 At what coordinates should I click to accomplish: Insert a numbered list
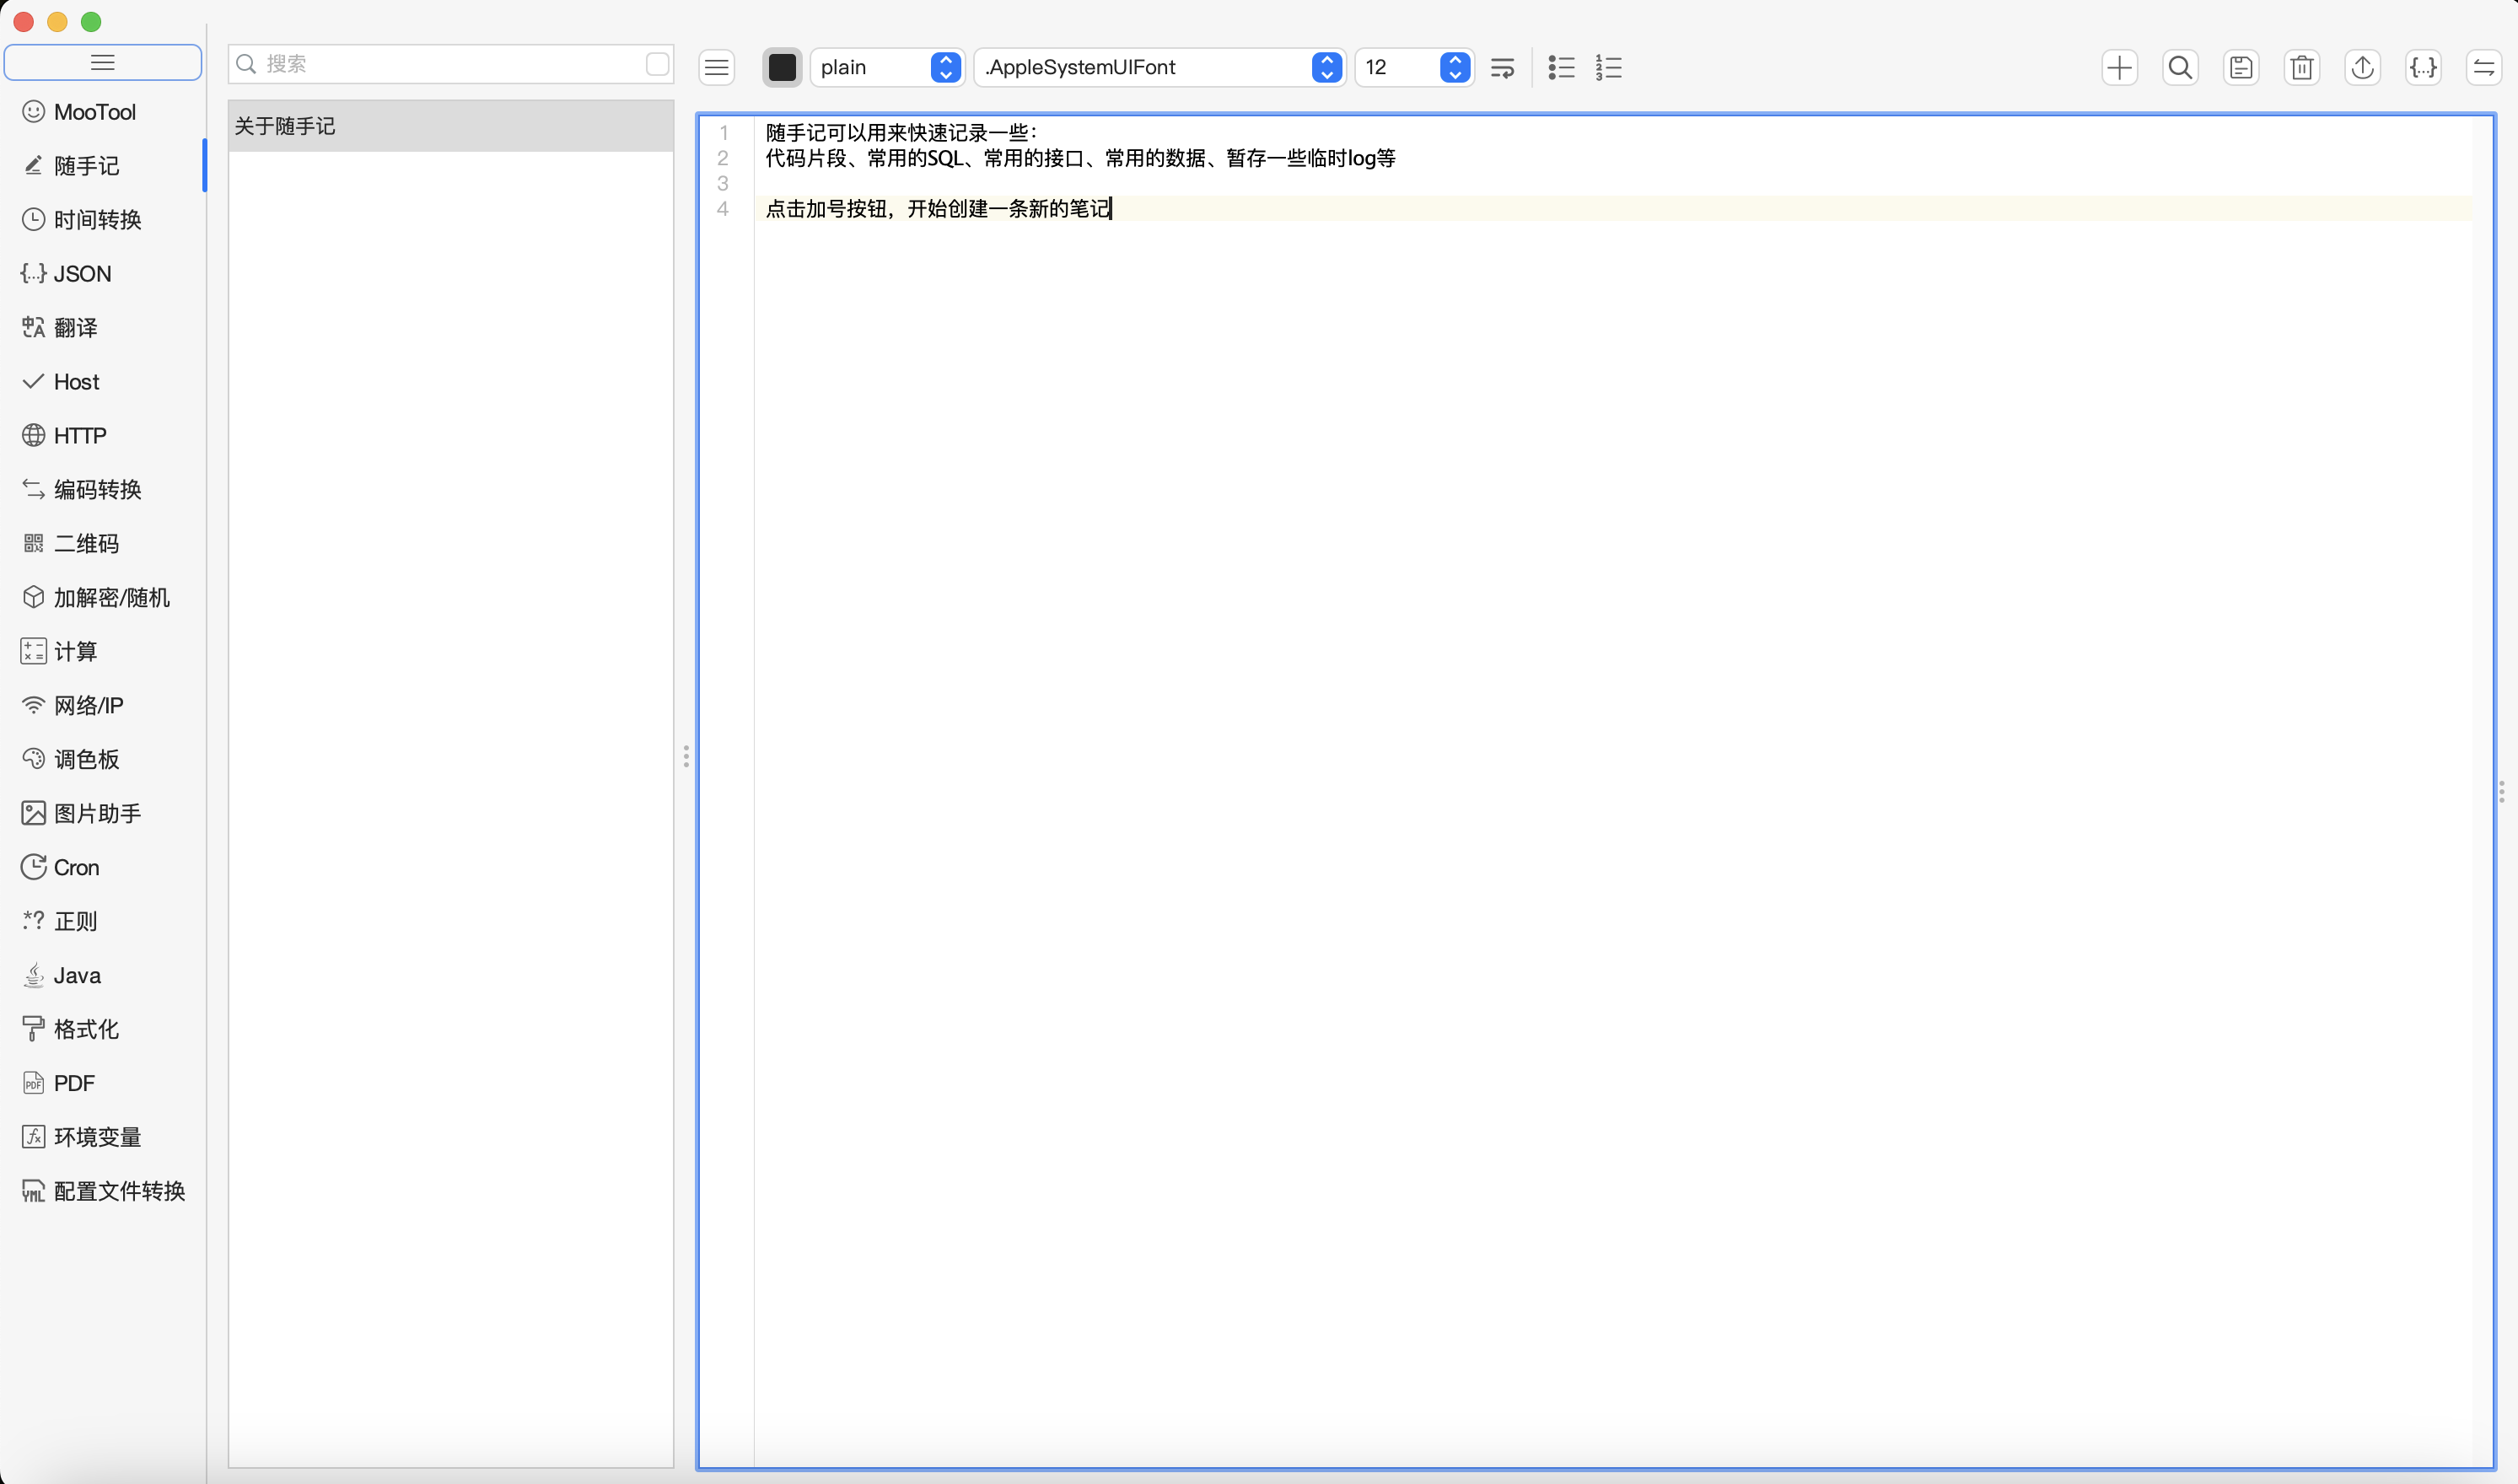pos(1608,67)
